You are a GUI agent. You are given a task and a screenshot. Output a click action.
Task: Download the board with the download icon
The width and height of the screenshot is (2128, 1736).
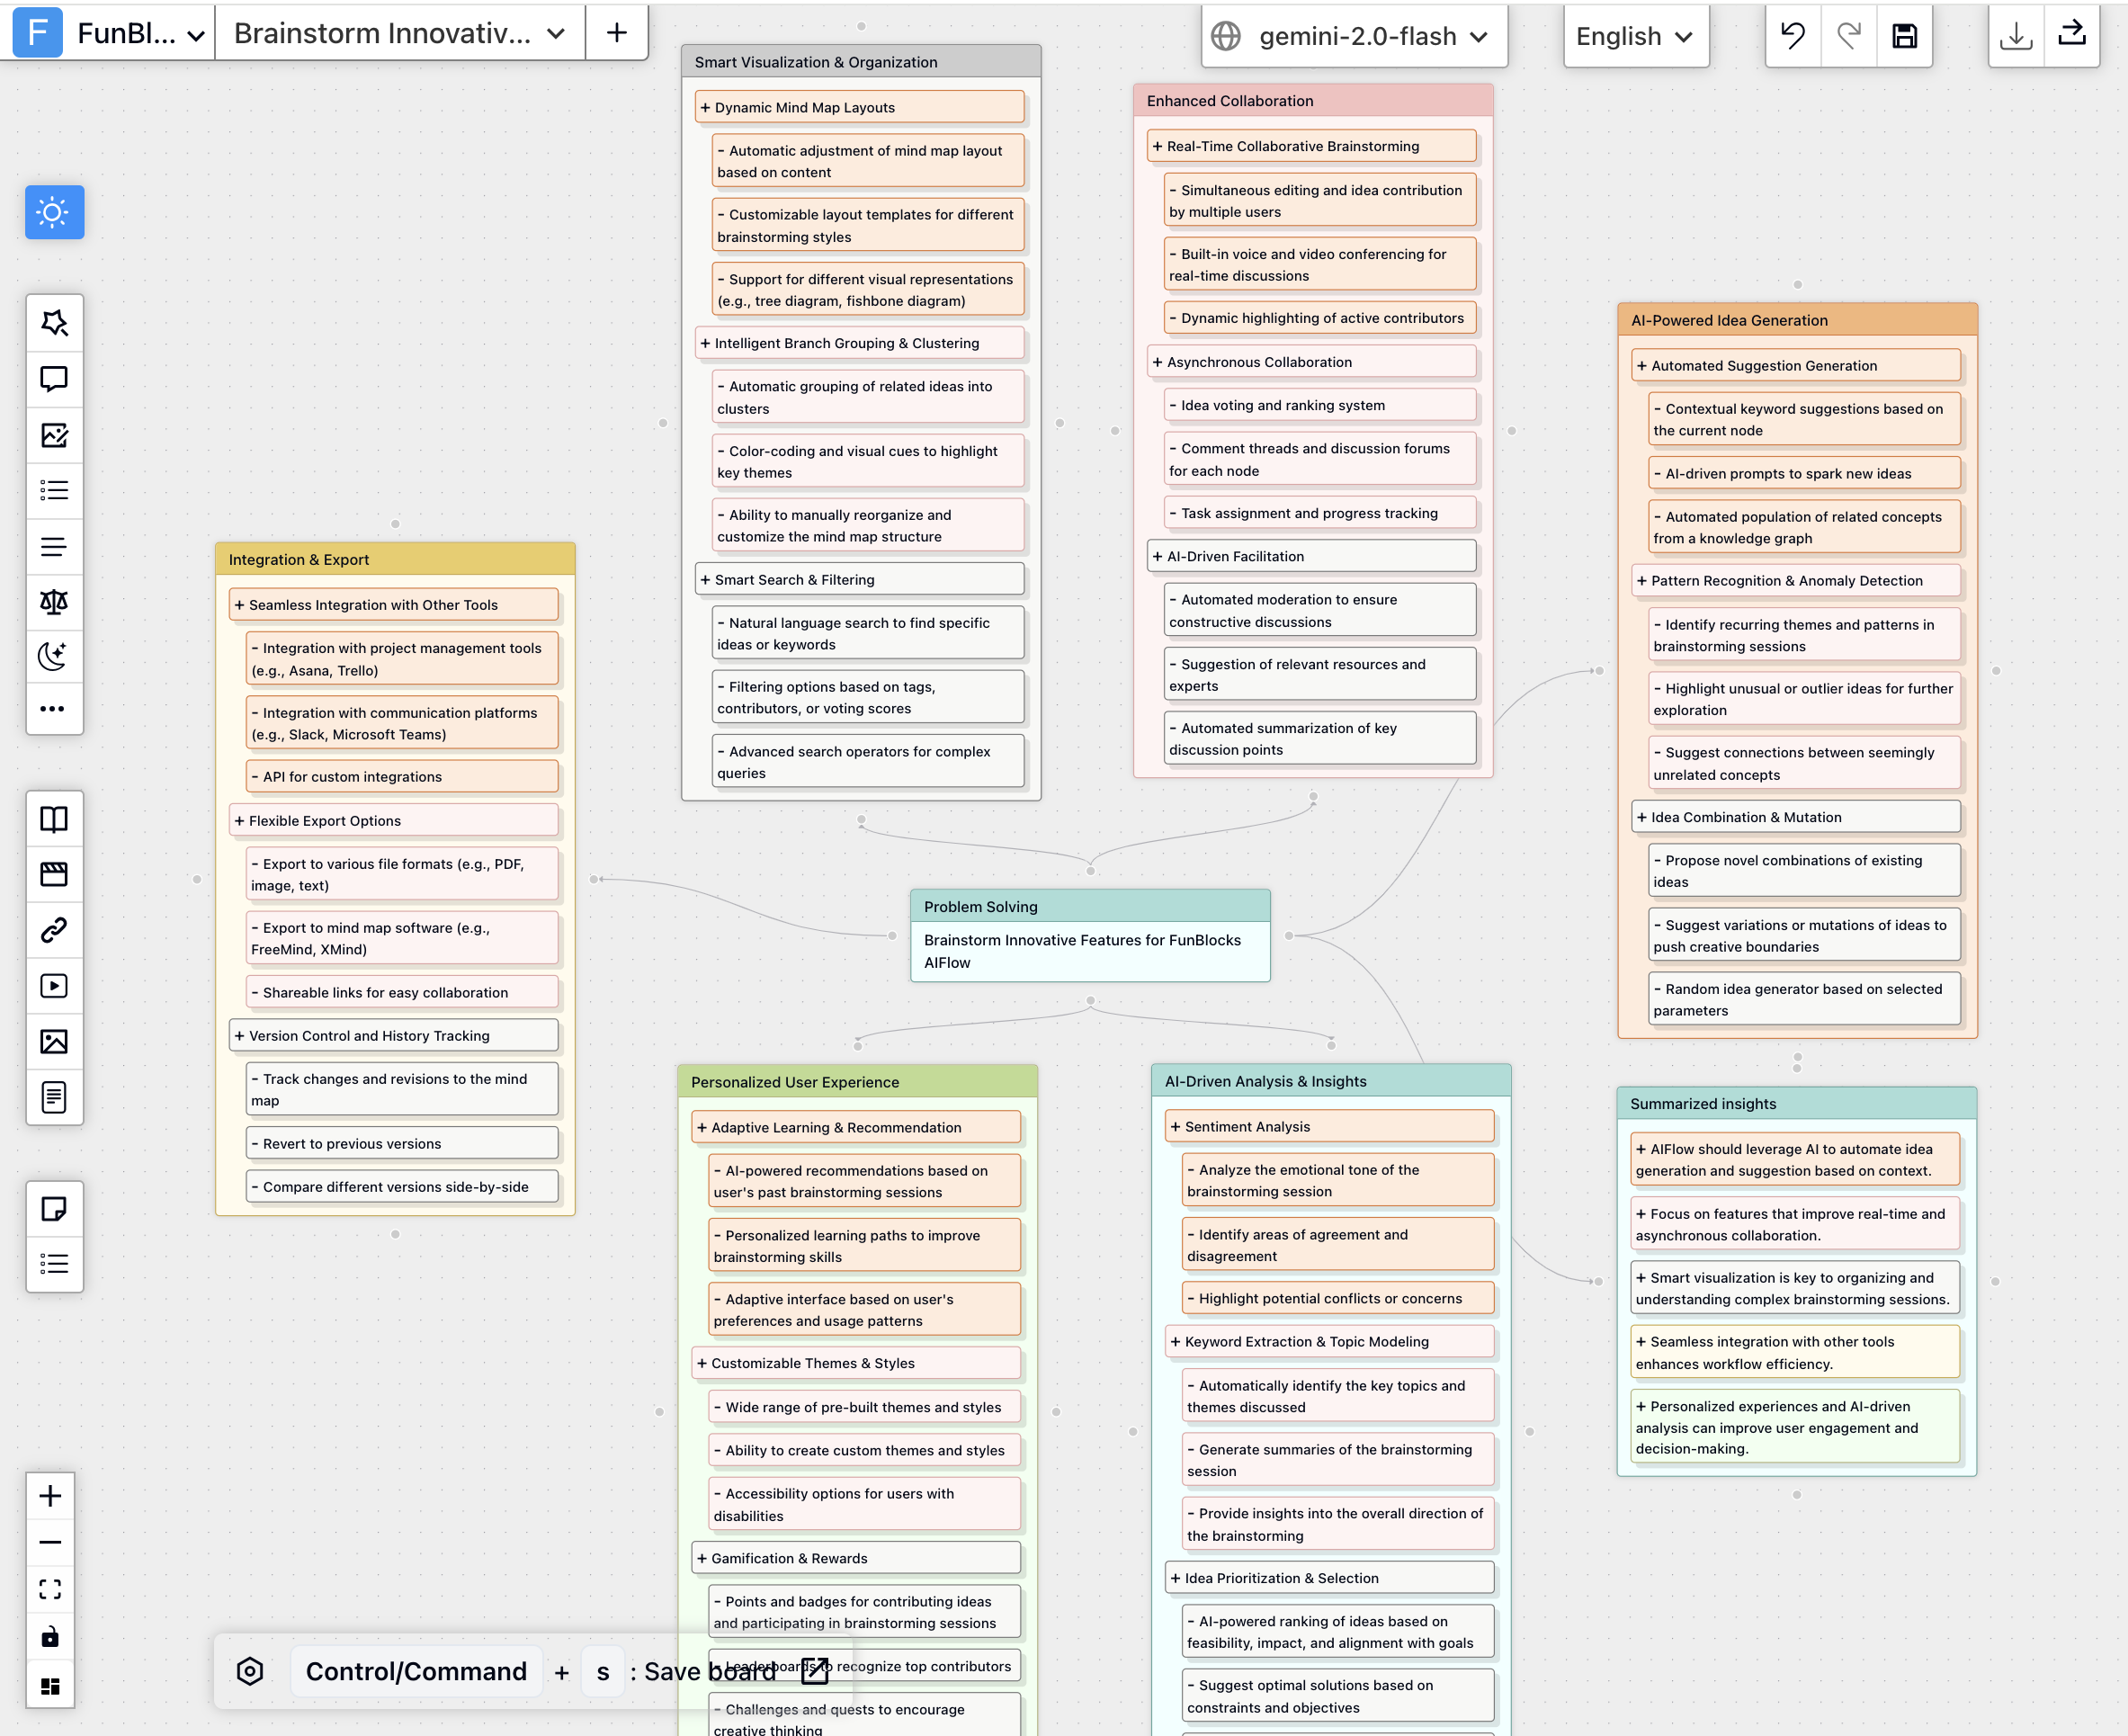pyautogui.click(x=2016, y=35)
